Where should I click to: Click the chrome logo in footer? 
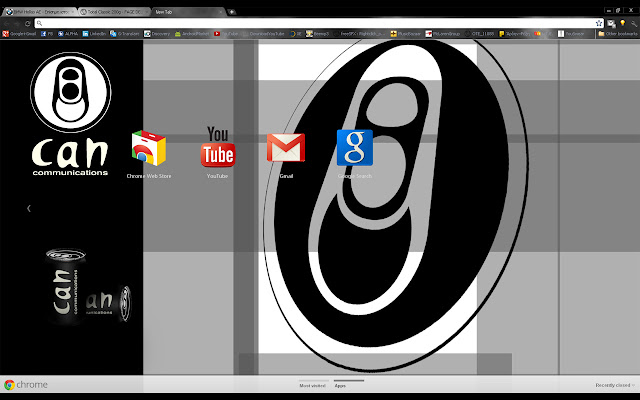pos(26,384)
